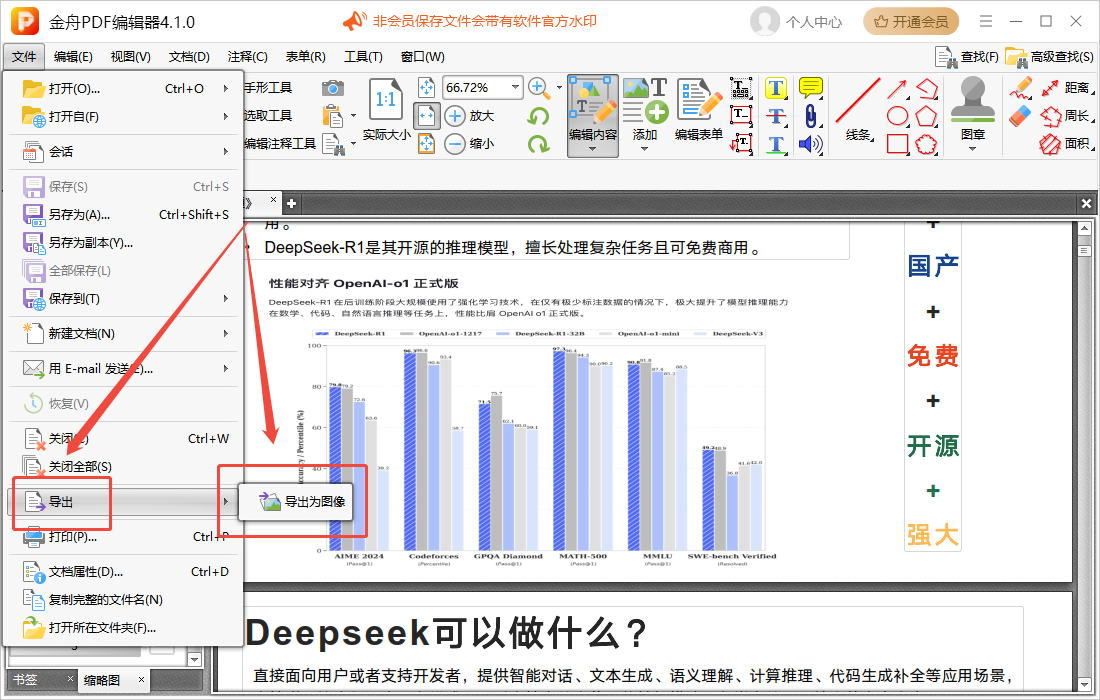Image resolution: width=1100 pixels, height=700 pixels.
Task: Select the 线条 line drawing tool
Action: point(858,109)
